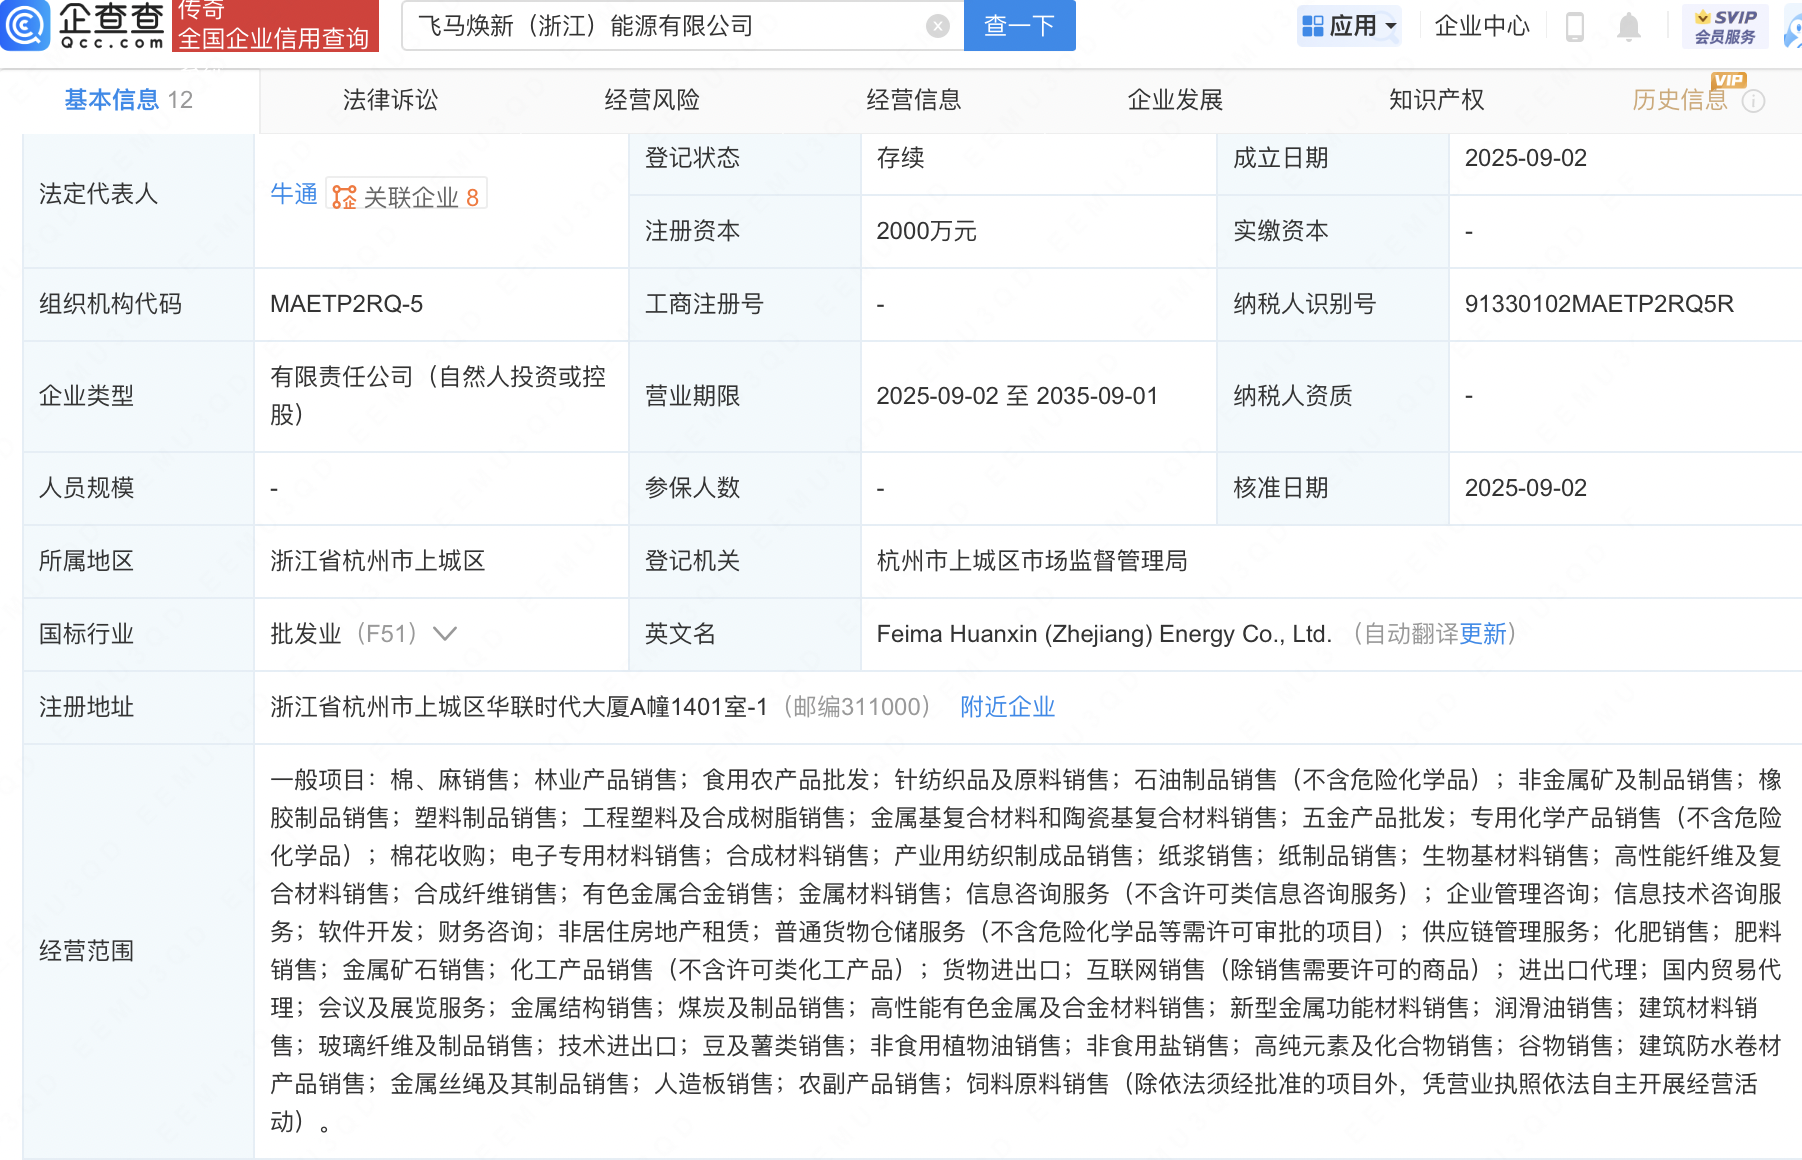Click business term 2025-09-02 至 2035-09-01
This screenshot has width=1802, height=1160.
1017,396
